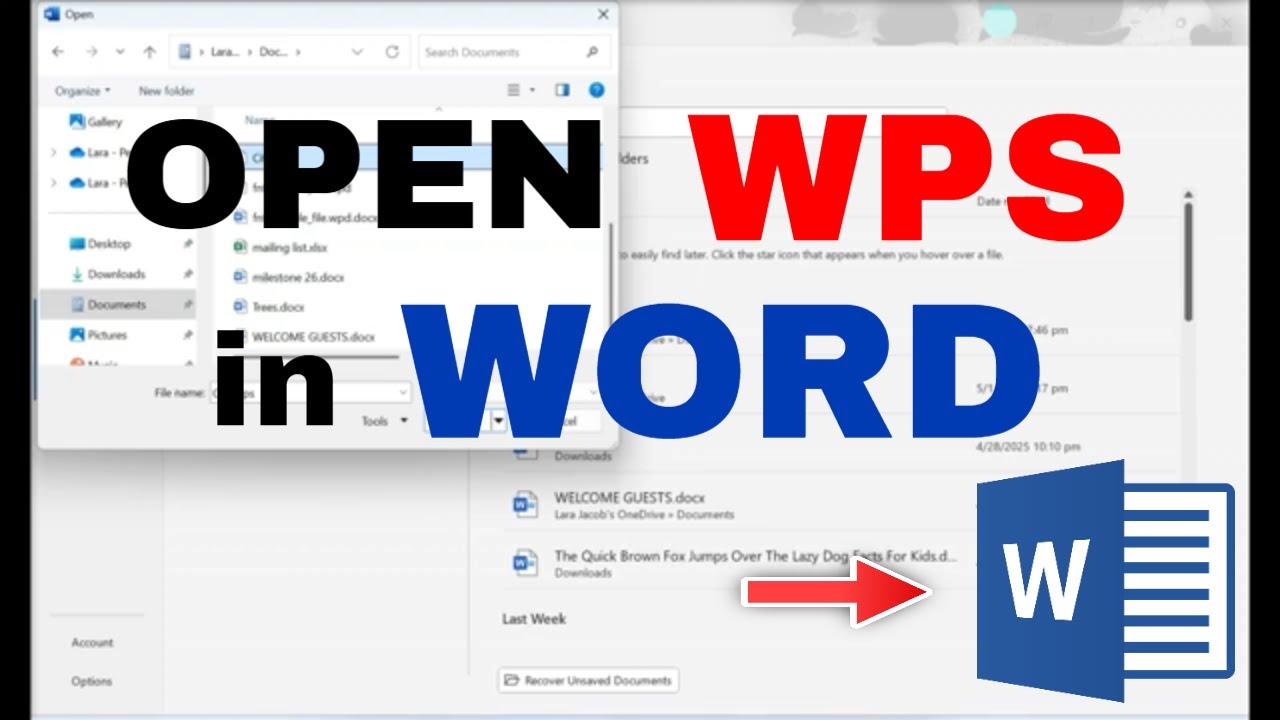Click the Word icon of Trees.docx

pos(239,307)
